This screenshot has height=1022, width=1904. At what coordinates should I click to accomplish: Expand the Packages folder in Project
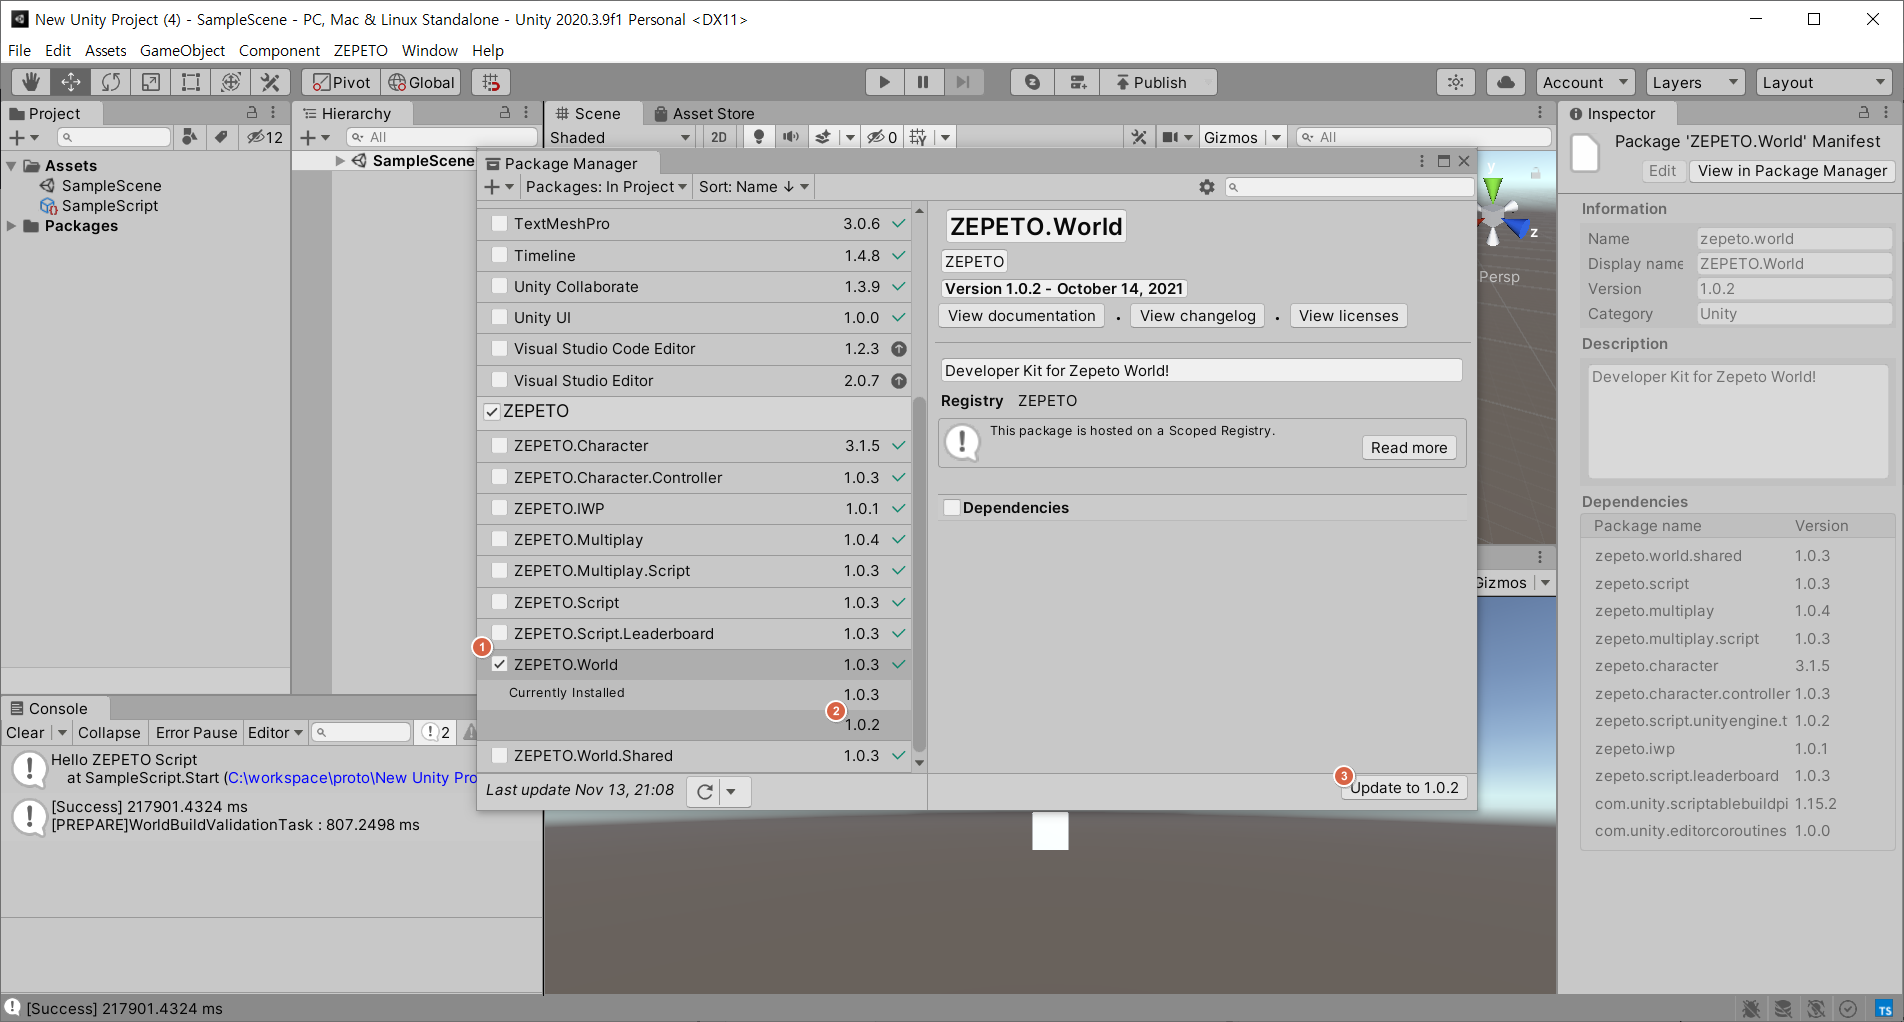pyautogui.click(x=12, y=226)
